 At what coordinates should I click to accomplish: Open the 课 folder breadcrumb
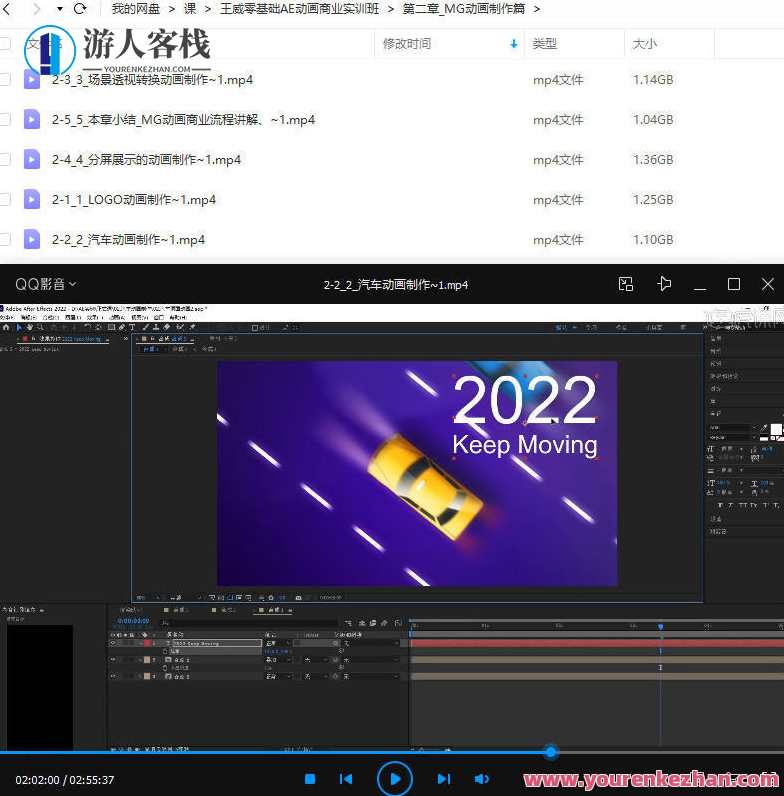190,9
